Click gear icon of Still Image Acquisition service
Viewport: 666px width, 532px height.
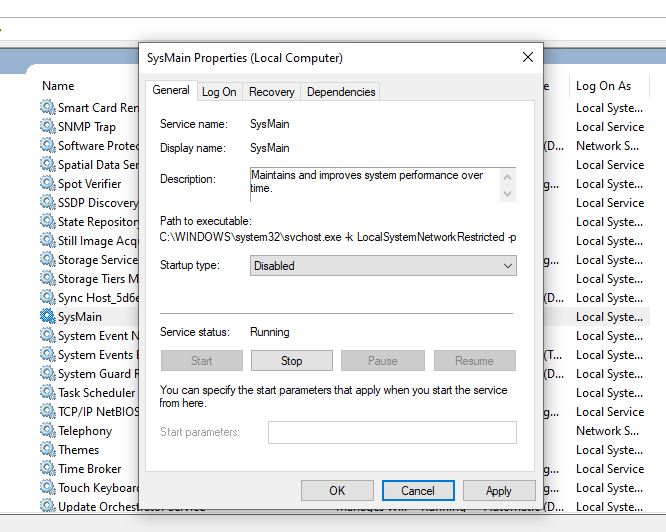point(48,241)
